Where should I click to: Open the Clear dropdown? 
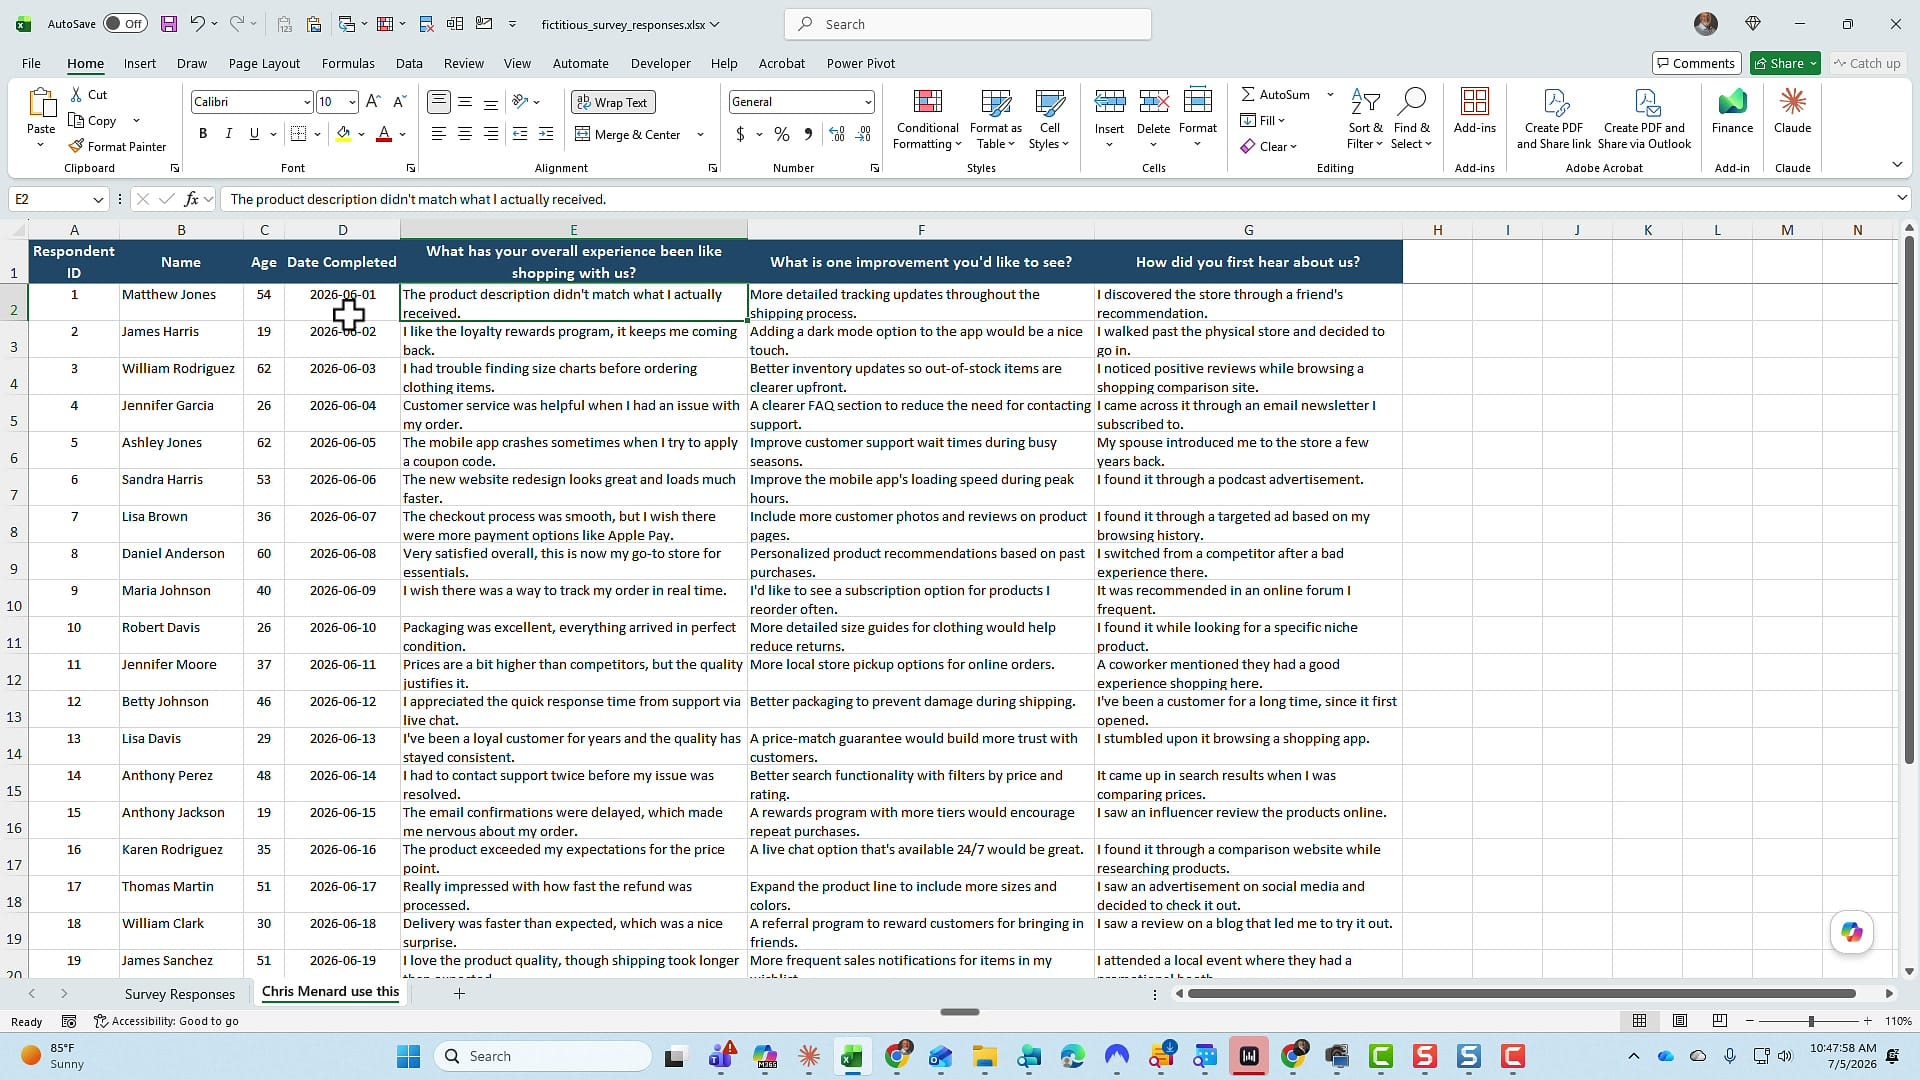coord(1269,146)
